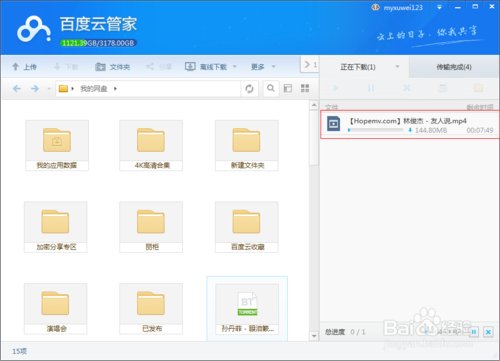Pause all downloads at the bottom right
Image resolution: width=500 pixels, height=361 pixels.
coord(474,332)
